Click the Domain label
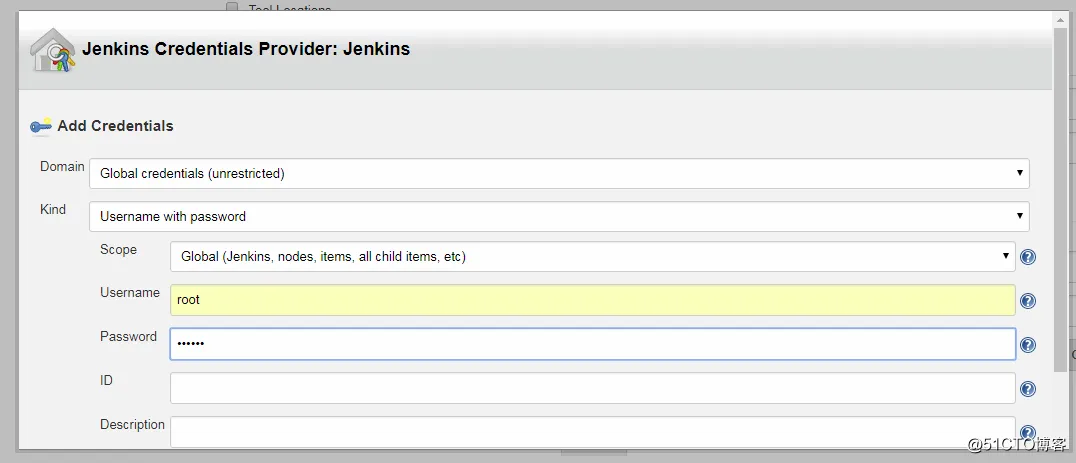The height and width of the screenshot is (463, 1076). [62, 167]
